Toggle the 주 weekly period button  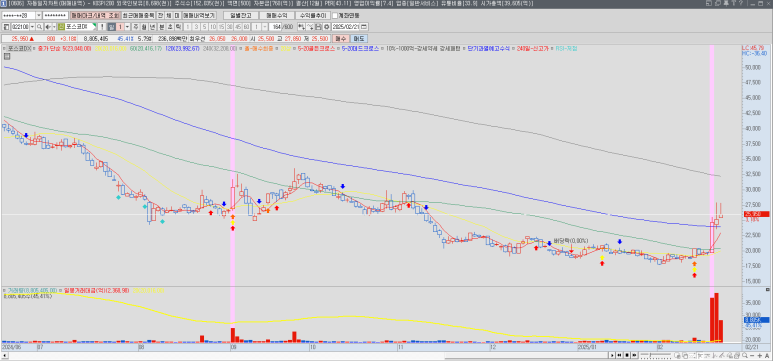click(136, 27)
